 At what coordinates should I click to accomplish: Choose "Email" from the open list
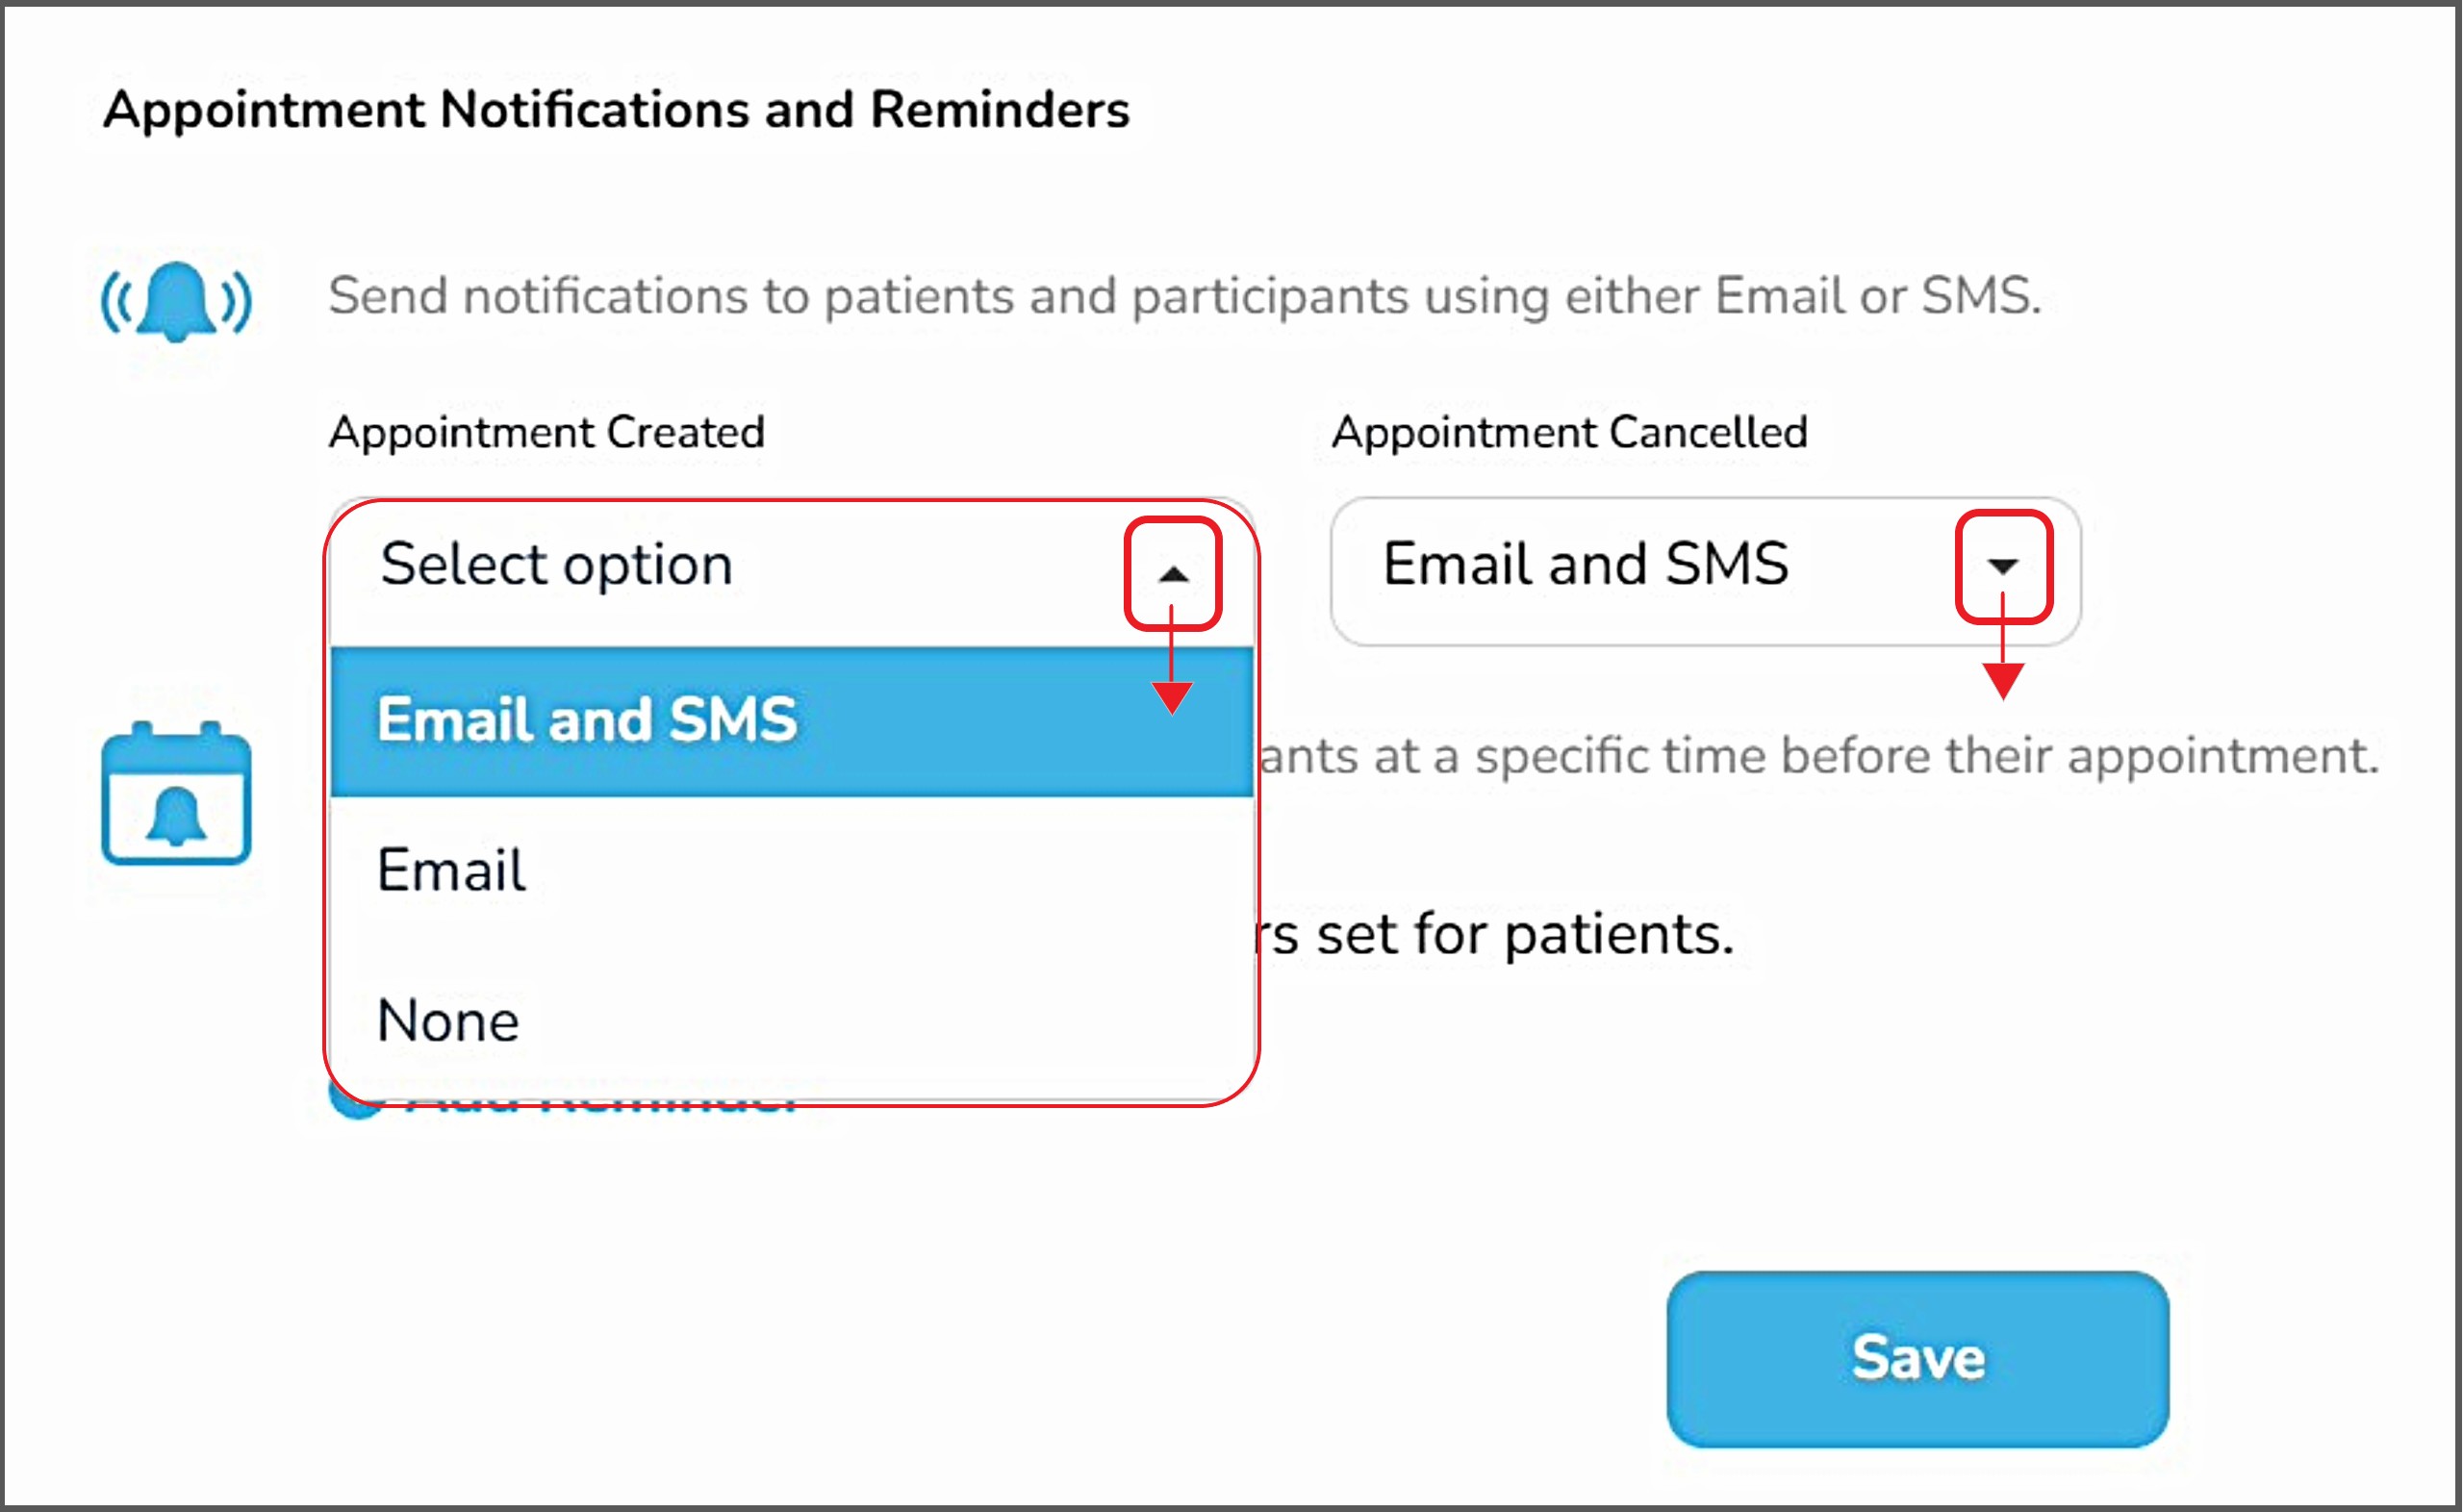[x=452, y=870]
